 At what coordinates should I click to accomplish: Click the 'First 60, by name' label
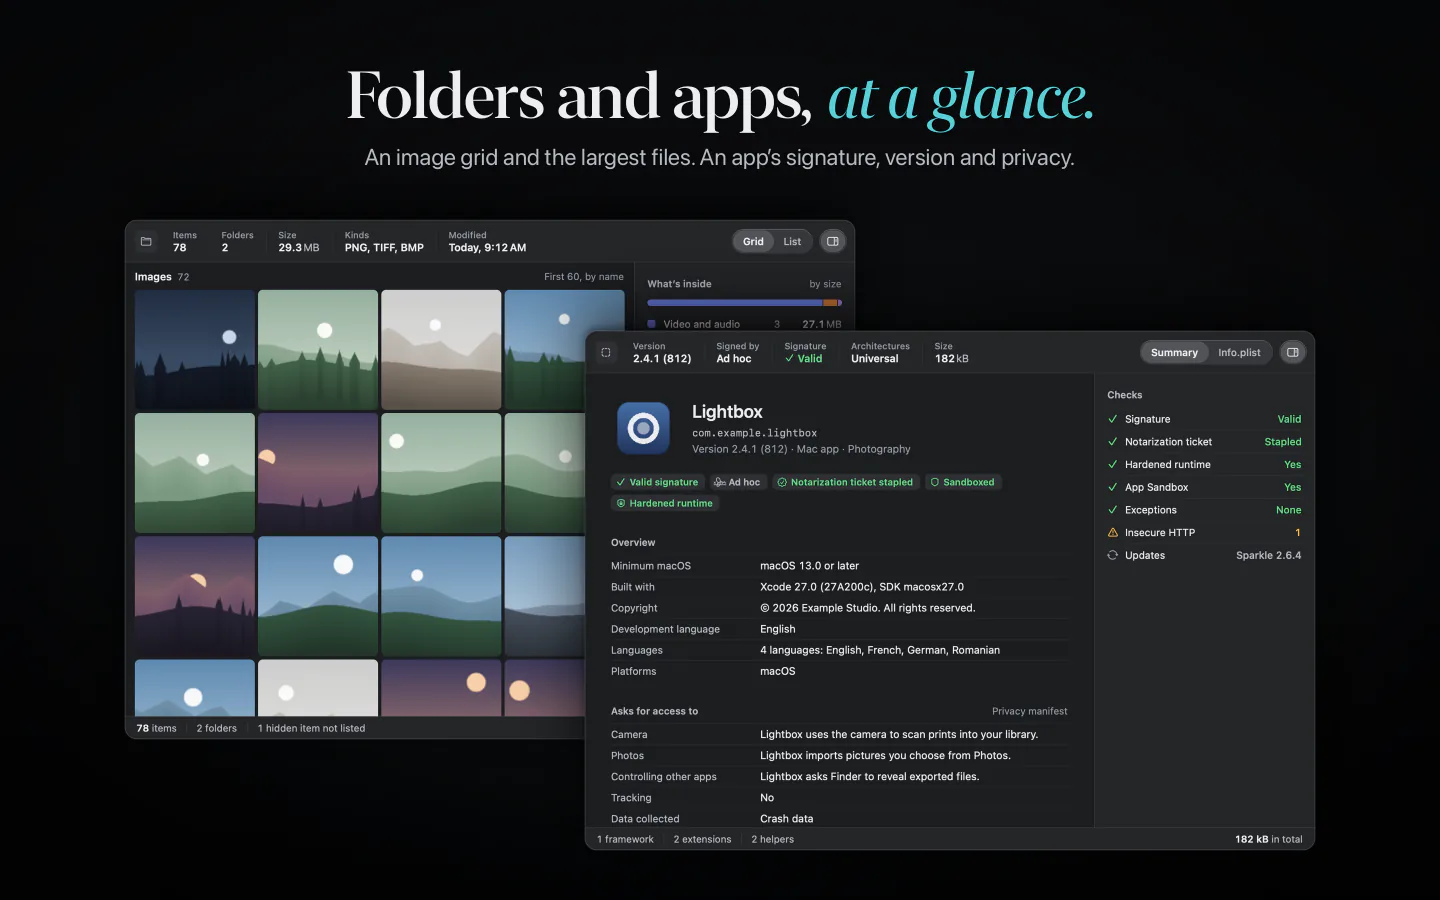584,277
